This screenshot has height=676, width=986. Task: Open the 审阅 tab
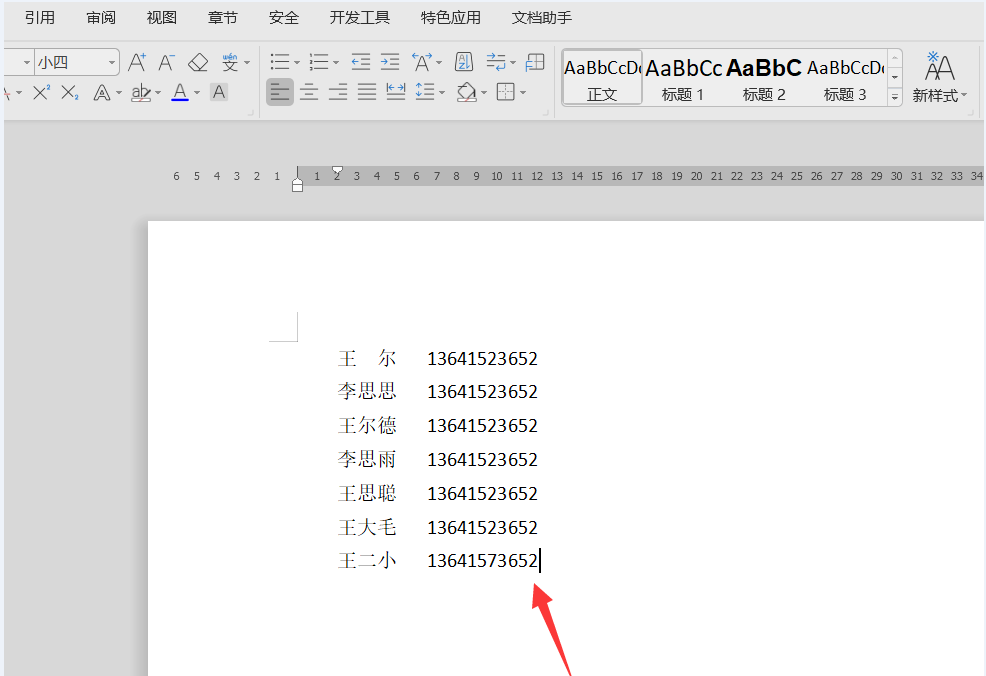pos(101,18)
